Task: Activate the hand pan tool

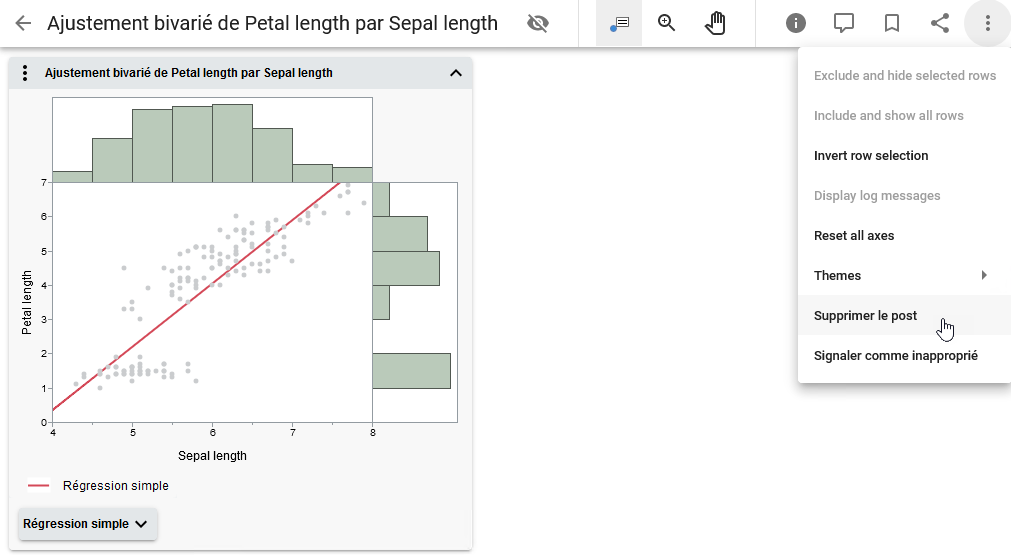Action: pyautogui.click(x=715, y=23)
